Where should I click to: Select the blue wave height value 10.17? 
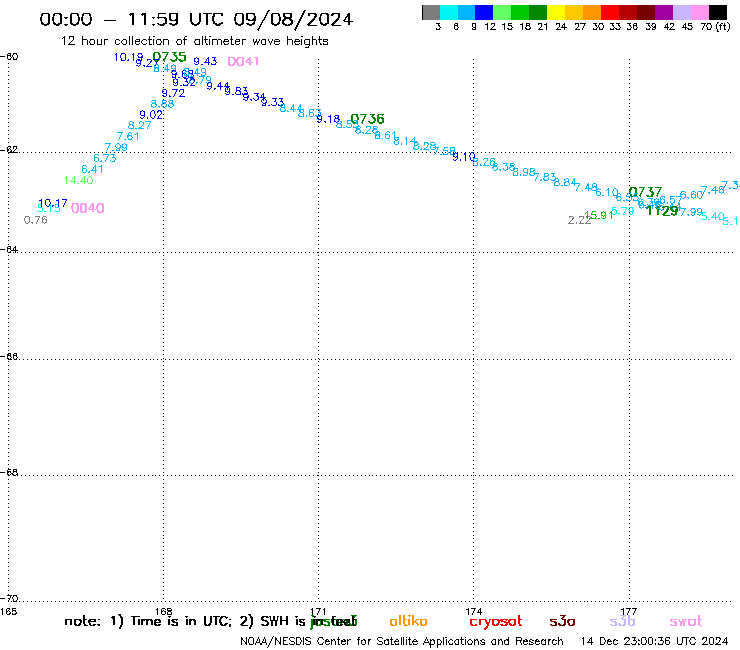53,203
